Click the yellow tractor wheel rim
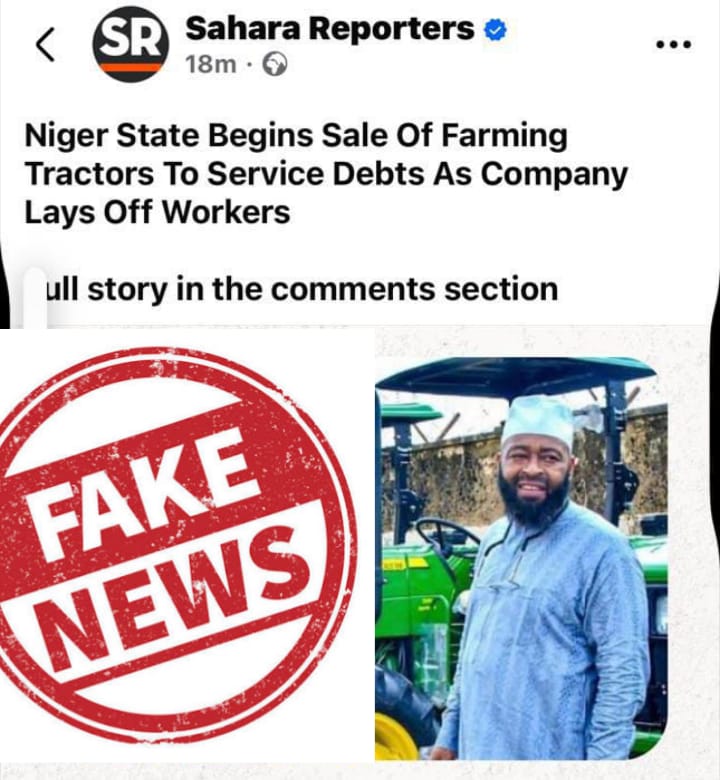The image size is (720, 780). [396, 736]
